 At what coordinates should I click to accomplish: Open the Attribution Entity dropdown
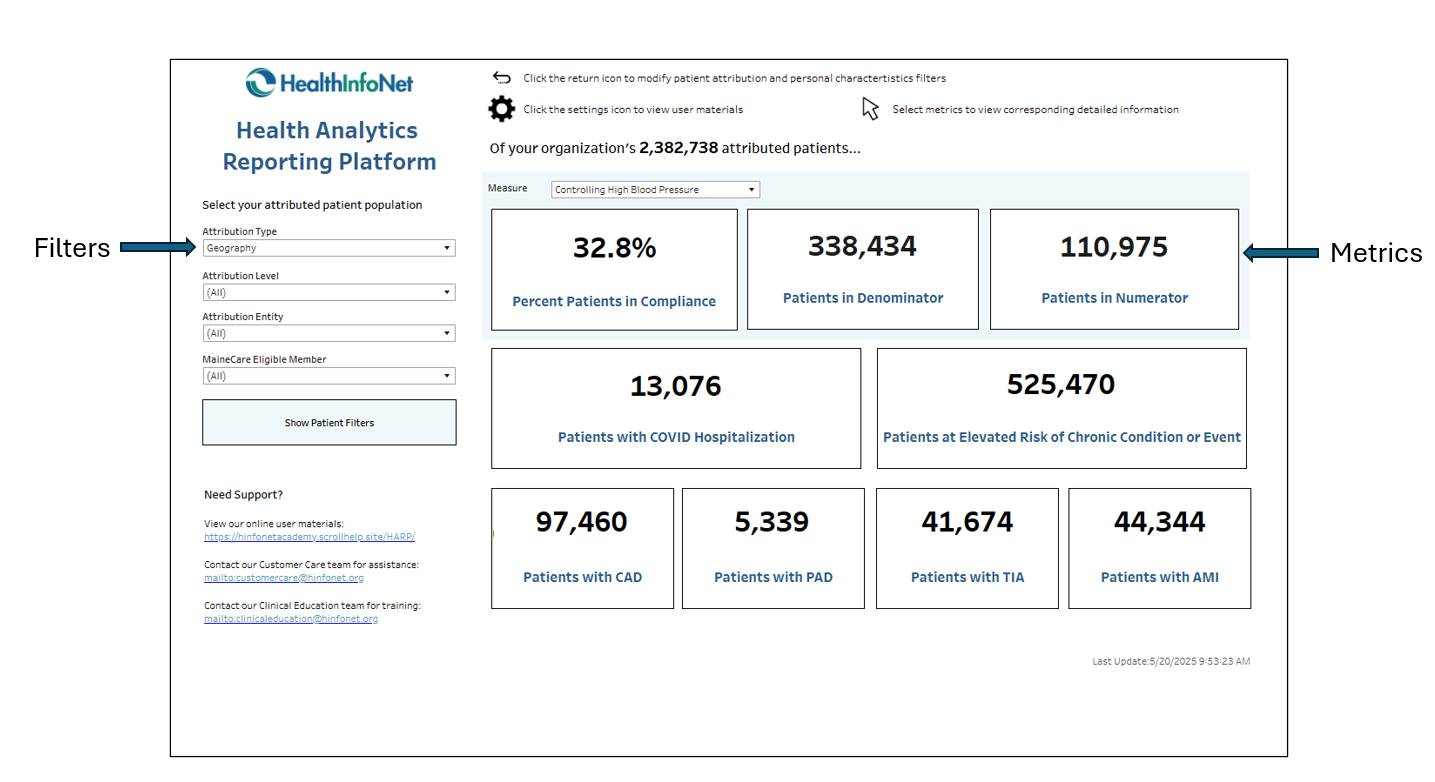pos(328,334)
